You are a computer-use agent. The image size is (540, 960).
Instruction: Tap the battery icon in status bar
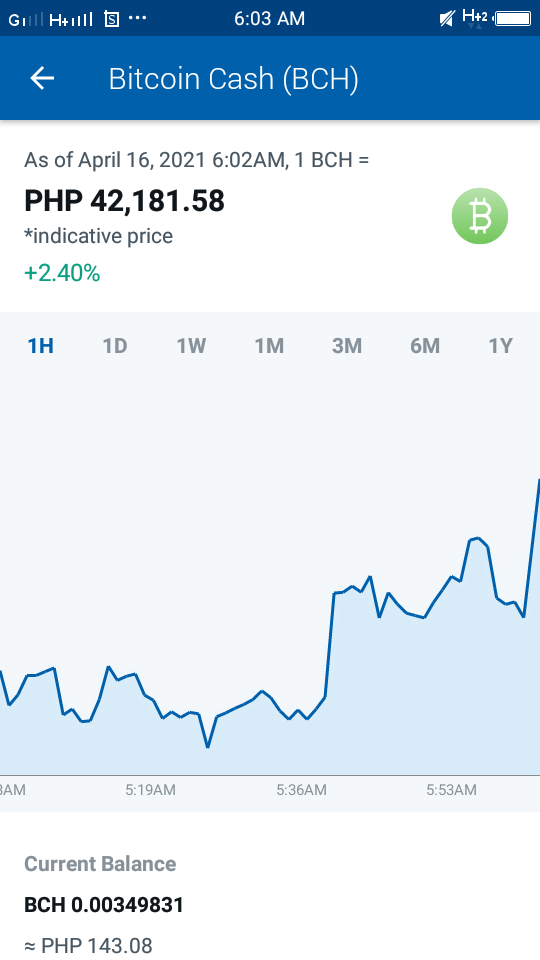coord(513,18)
